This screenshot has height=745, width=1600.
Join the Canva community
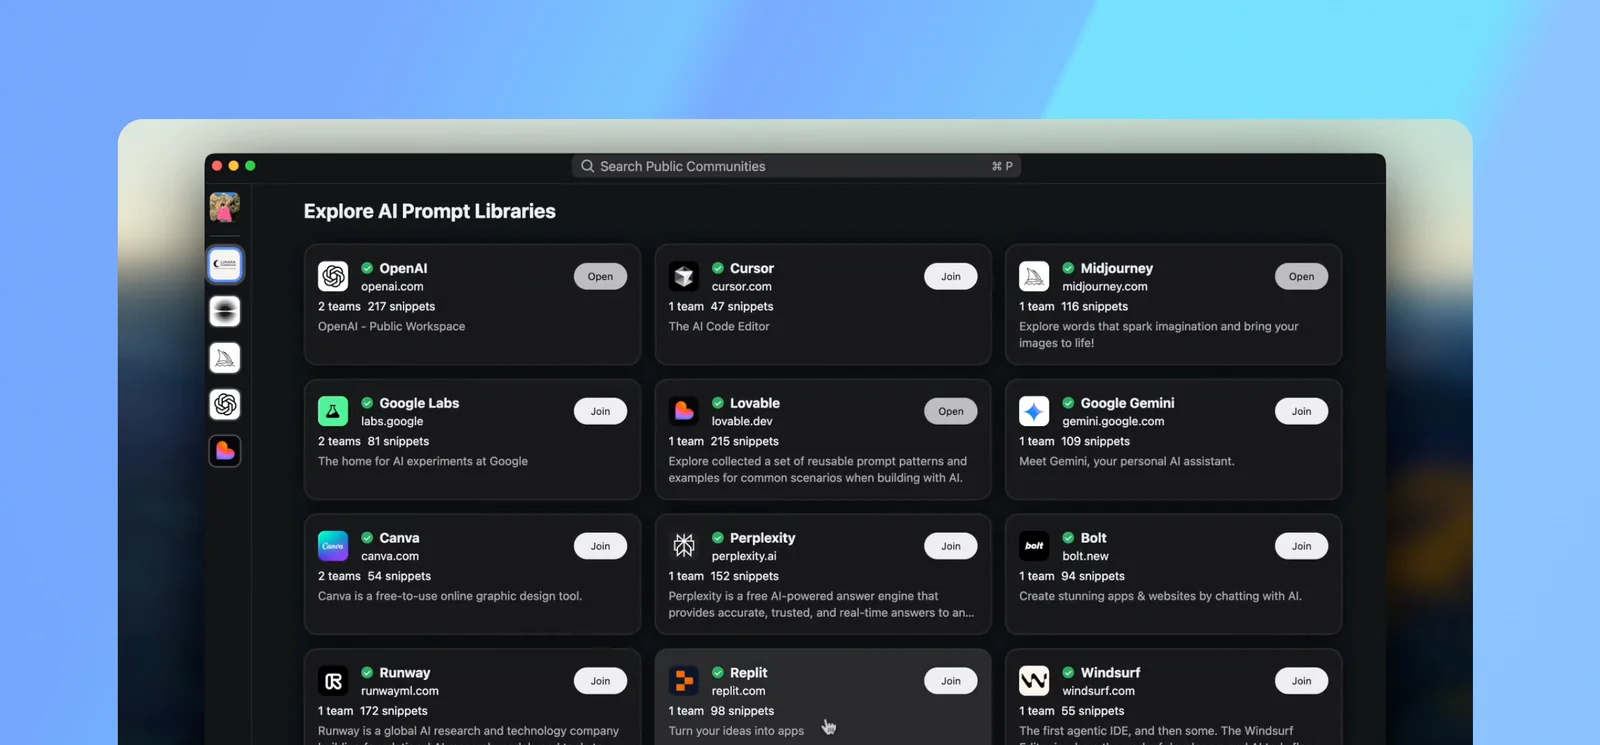(600, 546)
